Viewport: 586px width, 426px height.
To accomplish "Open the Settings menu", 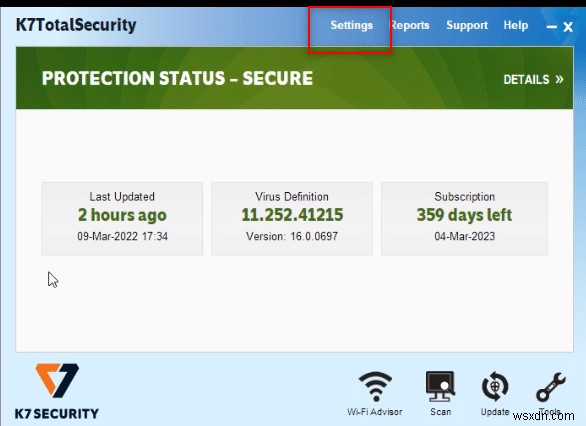I will click(351, 25).
